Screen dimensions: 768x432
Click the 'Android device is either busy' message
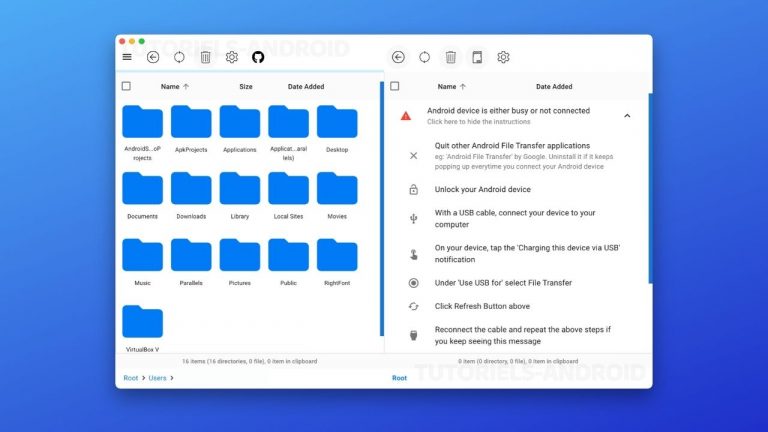(x=508, y=111)
